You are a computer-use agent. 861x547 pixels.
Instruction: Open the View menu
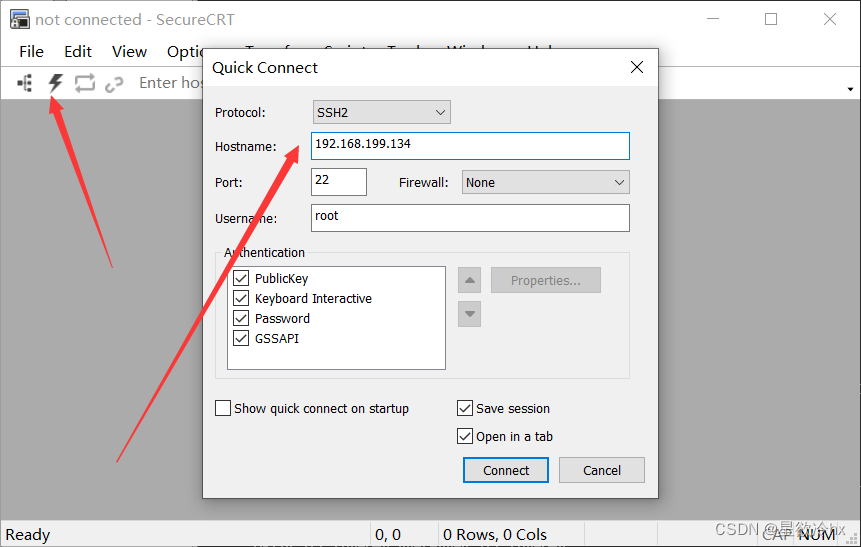[129, 52]
